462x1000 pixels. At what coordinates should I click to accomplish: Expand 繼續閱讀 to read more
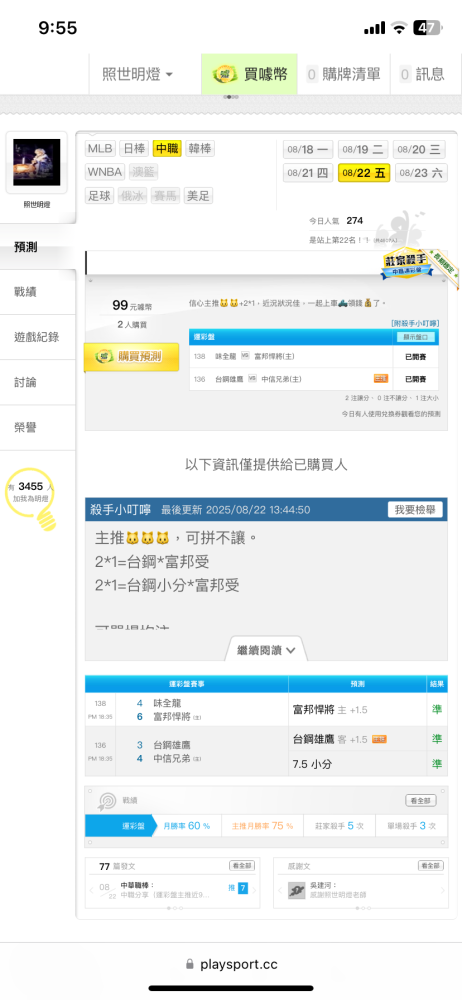tap(266, 650)
